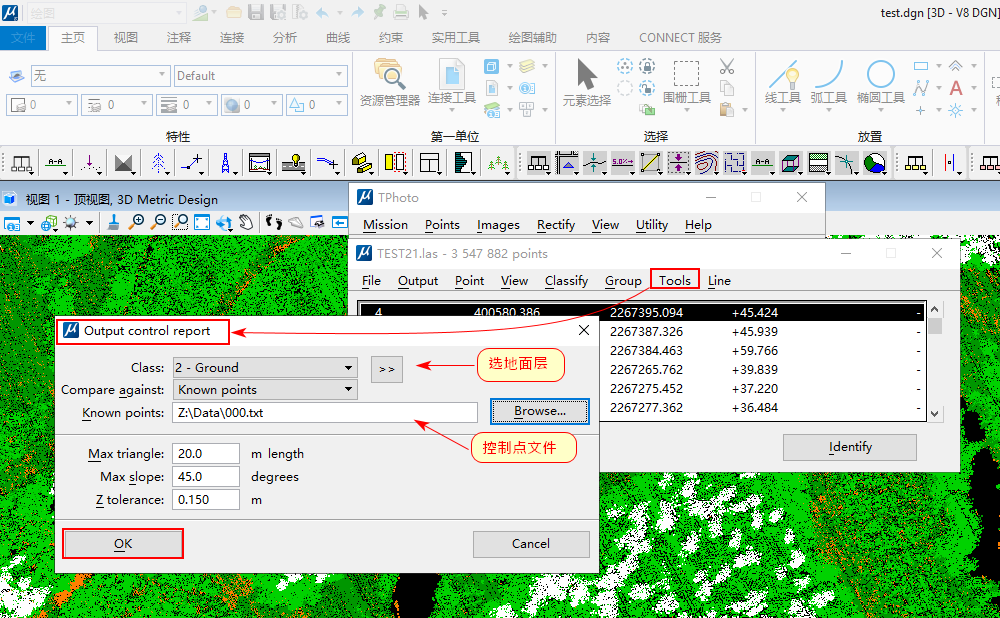Click the Max slope field showing 45.0

pyautogui.click(x=205, y=477)
